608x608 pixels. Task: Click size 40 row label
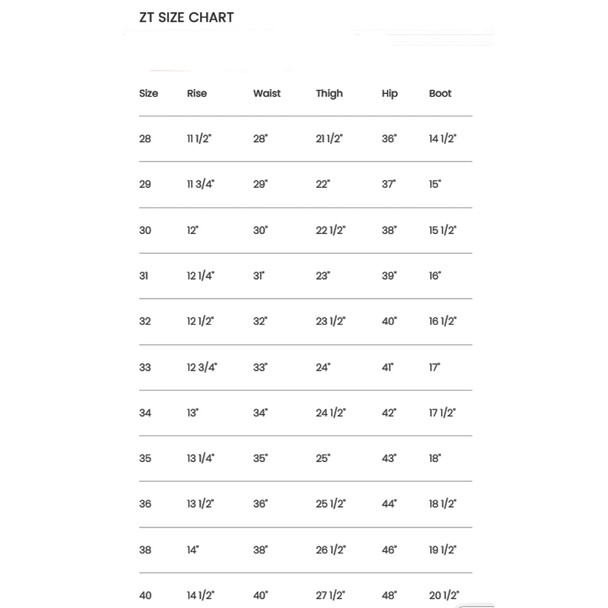145,595
